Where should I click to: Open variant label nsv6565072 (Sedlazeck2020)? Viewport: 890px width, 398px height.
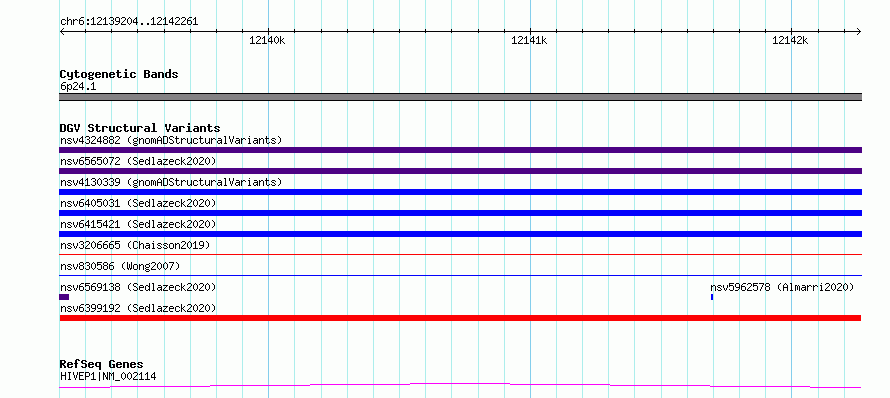[x=138, y=161]
